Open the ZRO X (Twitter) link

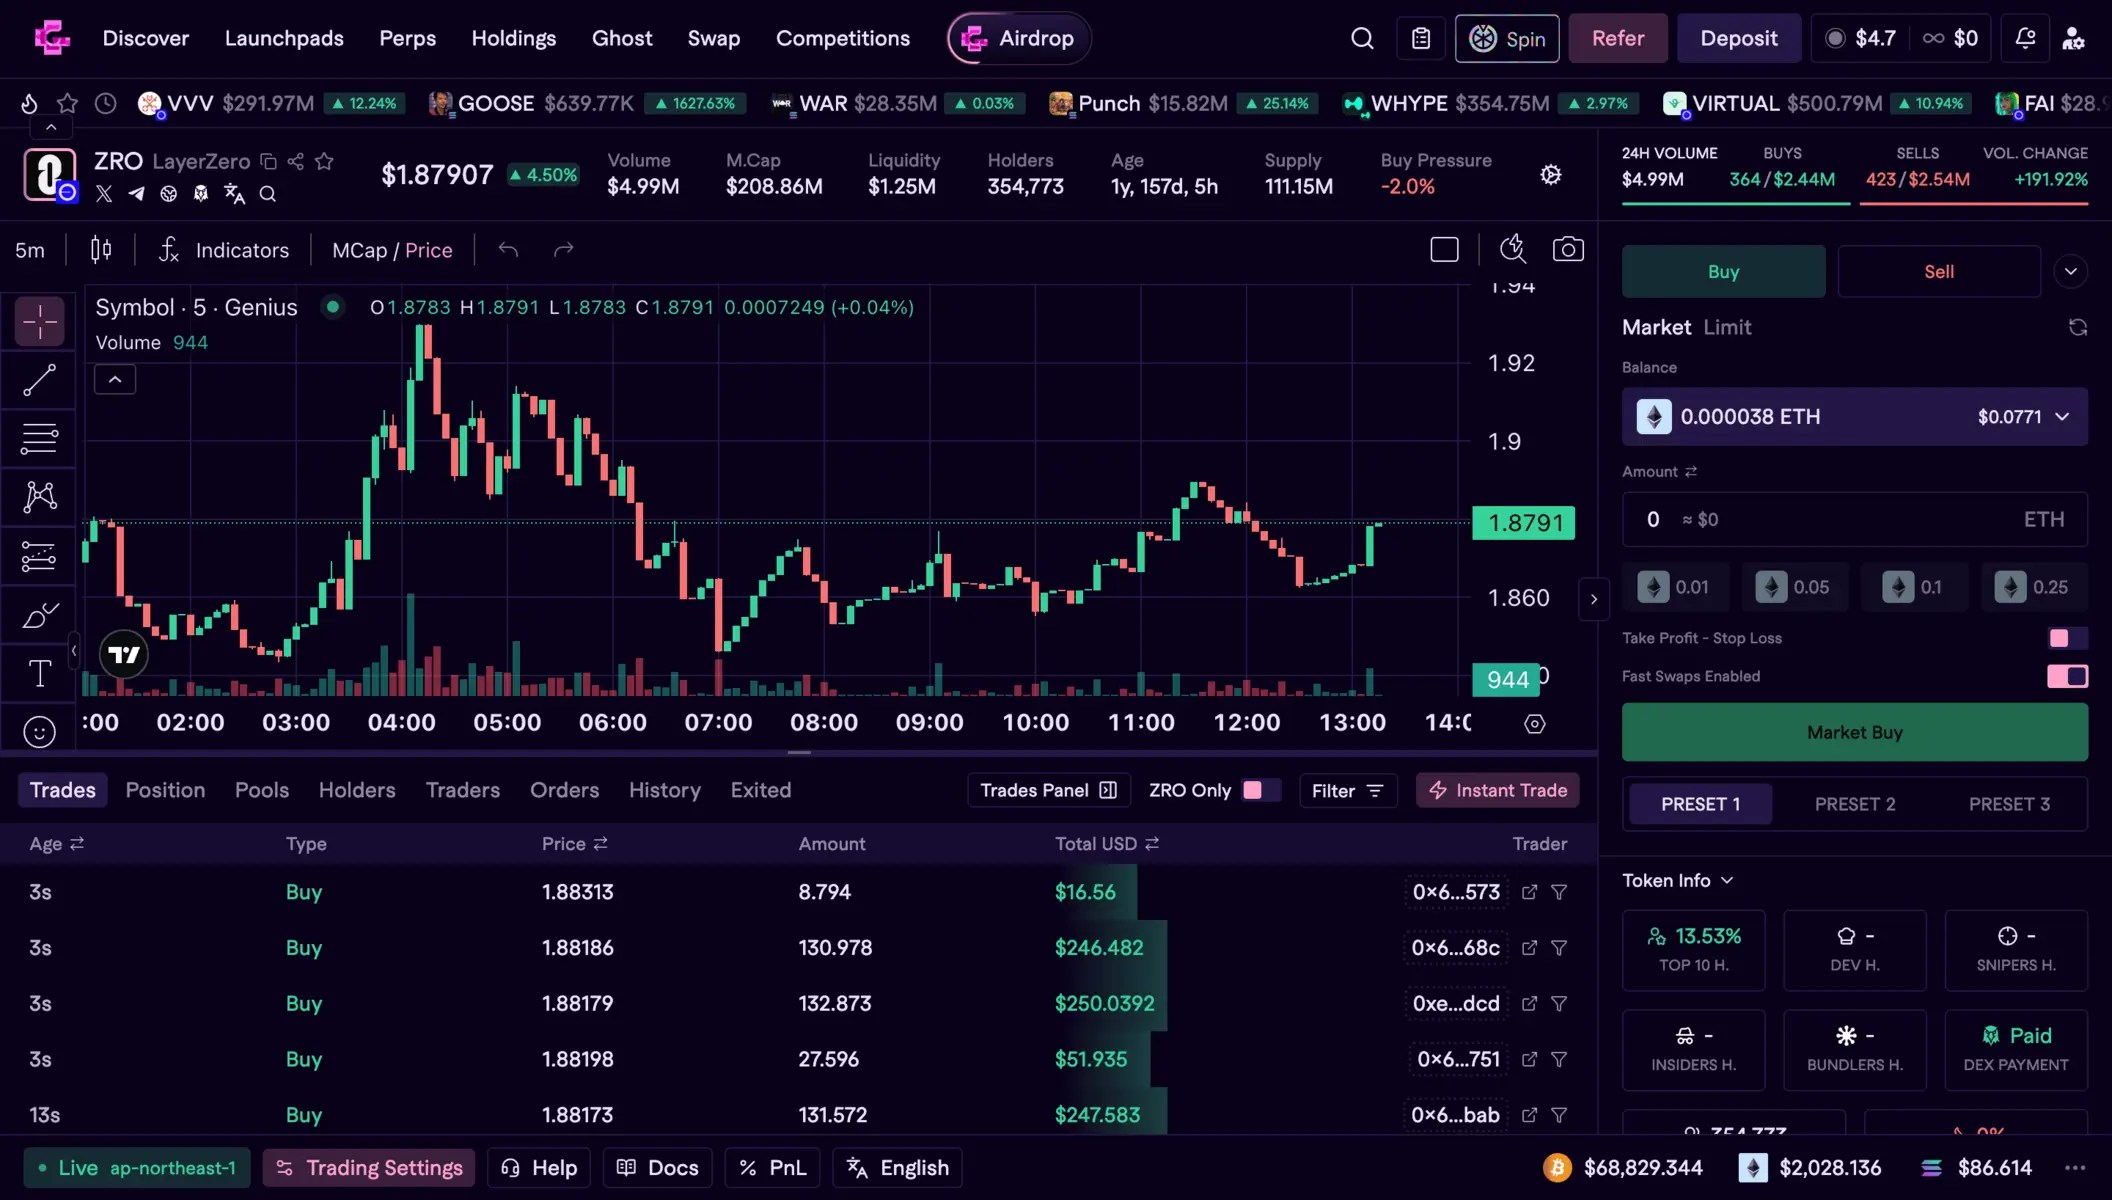click(x=104, y=194)
